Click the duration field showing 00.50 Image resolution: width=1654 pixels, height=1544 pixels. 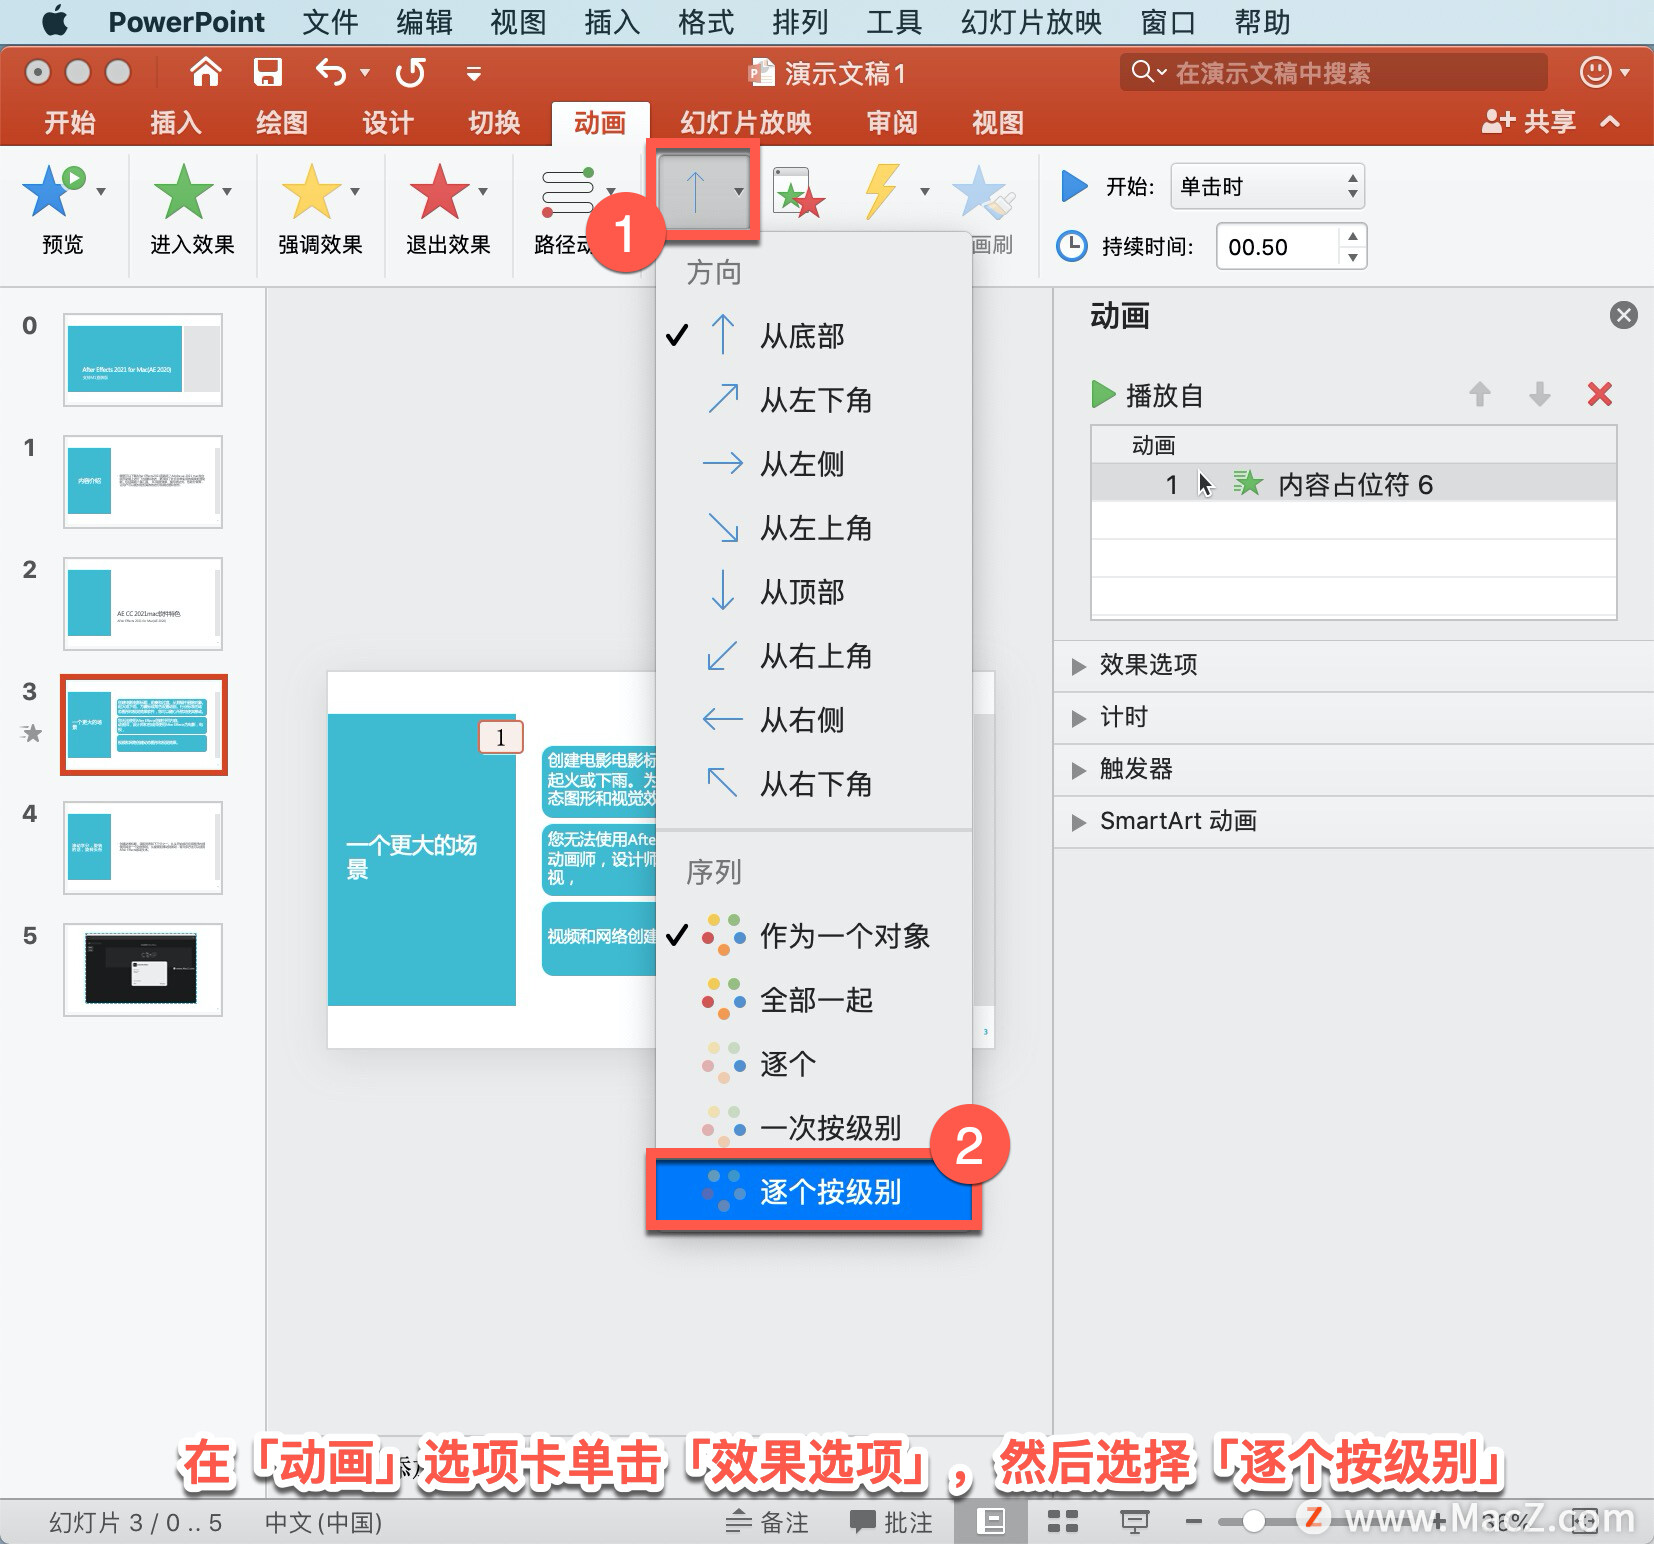point(1277,247)
